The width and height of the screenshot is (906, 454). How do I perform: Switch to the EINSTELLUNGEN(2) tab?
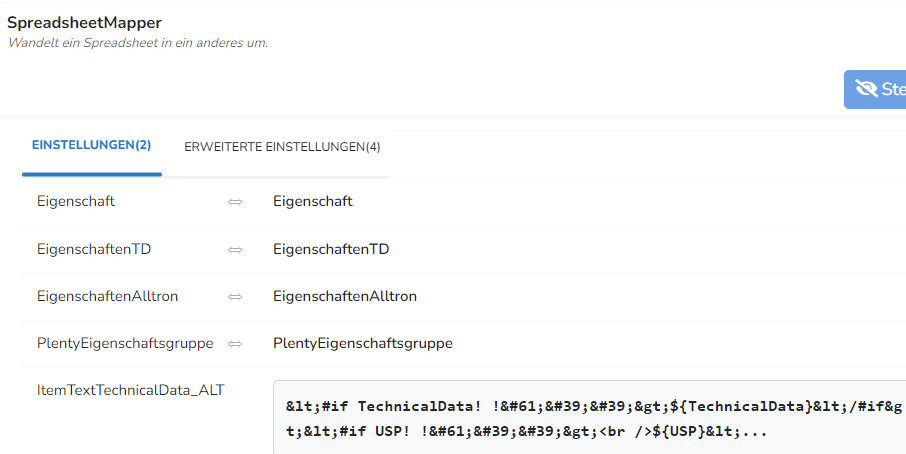91,145
